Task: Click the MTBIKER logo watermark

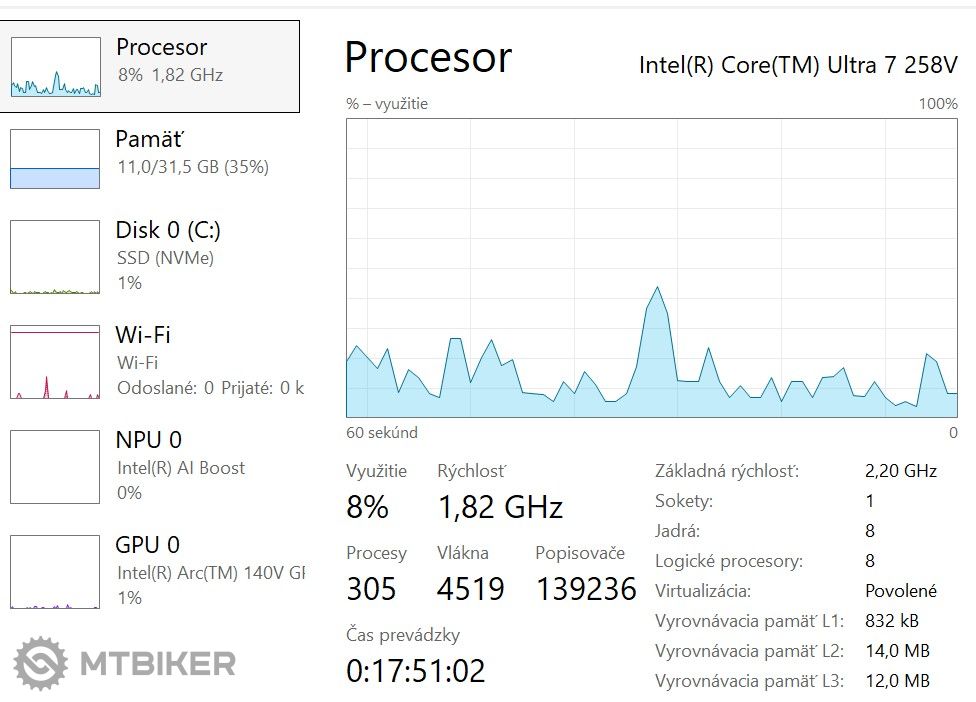Action: click(125, 662)
